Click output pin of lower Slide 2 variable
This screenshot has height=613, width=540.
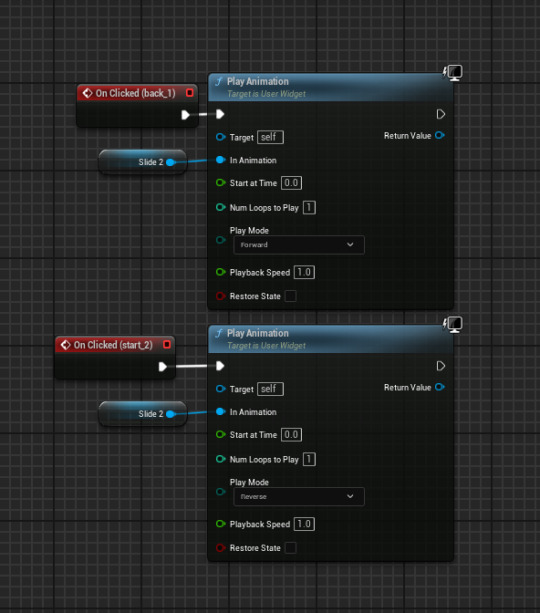click(170, 414)
